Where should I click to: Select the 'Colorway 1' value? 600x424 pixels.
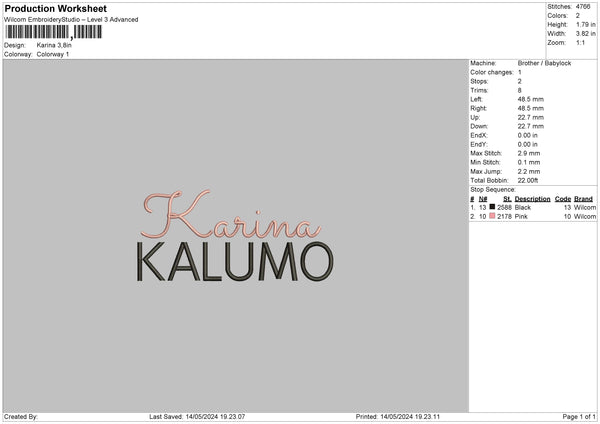coord(53,54)
